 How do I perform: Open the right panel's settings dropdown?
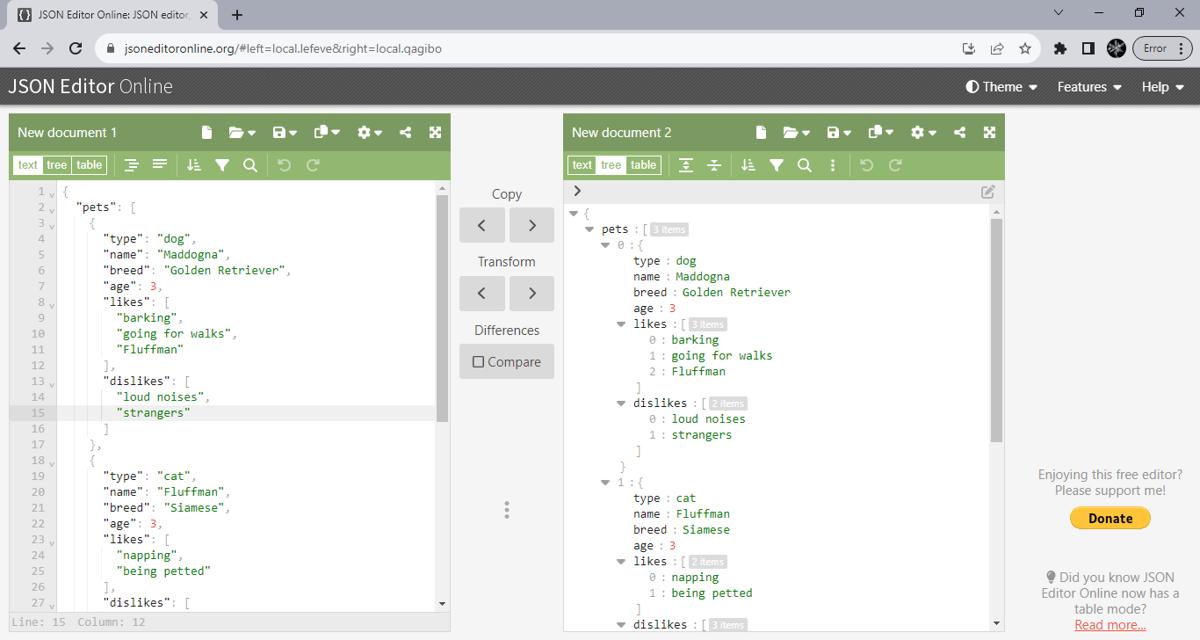[x=921, y=131]
